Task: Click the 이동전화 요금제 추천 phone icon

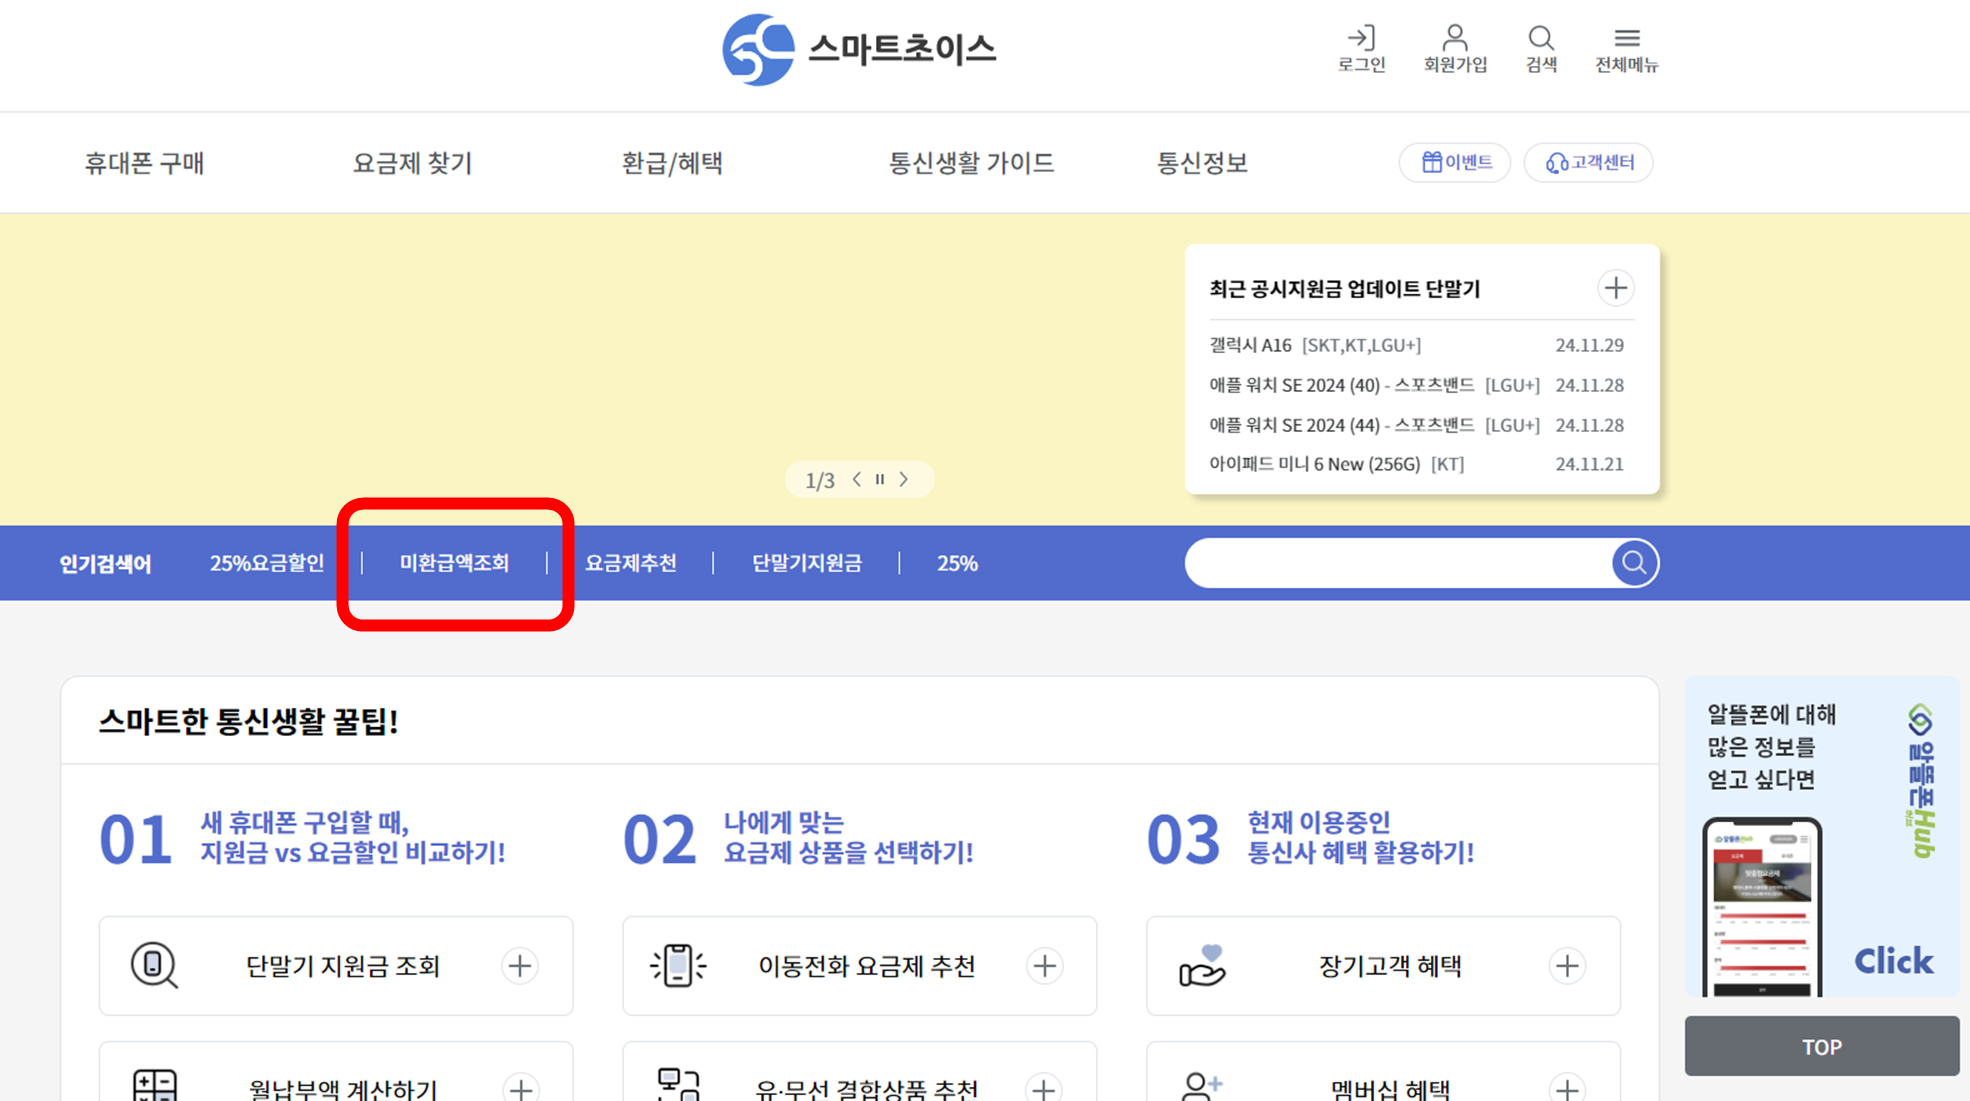Action: 678,965
